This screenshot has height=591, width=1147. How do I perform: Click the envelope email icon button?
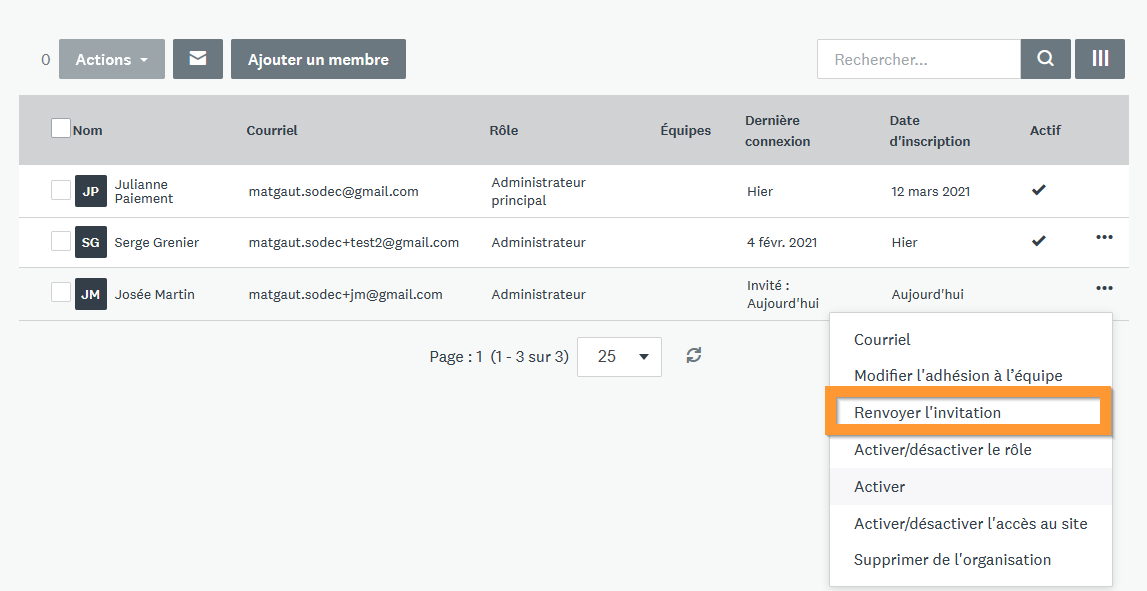pos(198,59)
